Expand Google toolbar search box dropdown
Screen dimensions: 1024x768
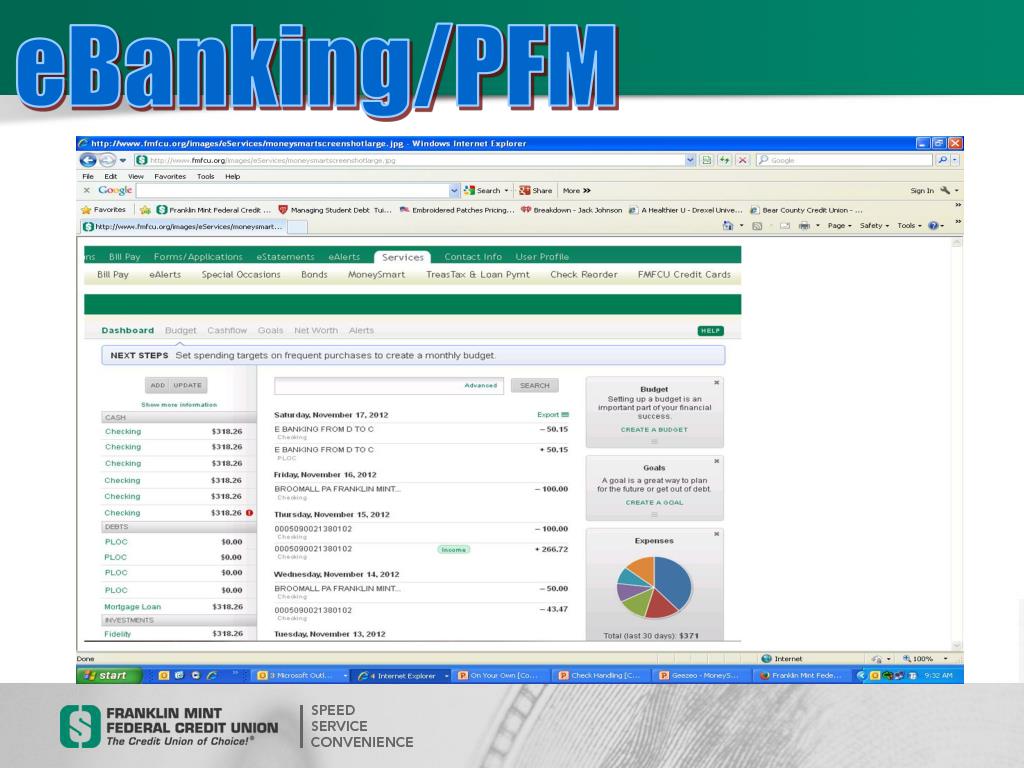455,191
